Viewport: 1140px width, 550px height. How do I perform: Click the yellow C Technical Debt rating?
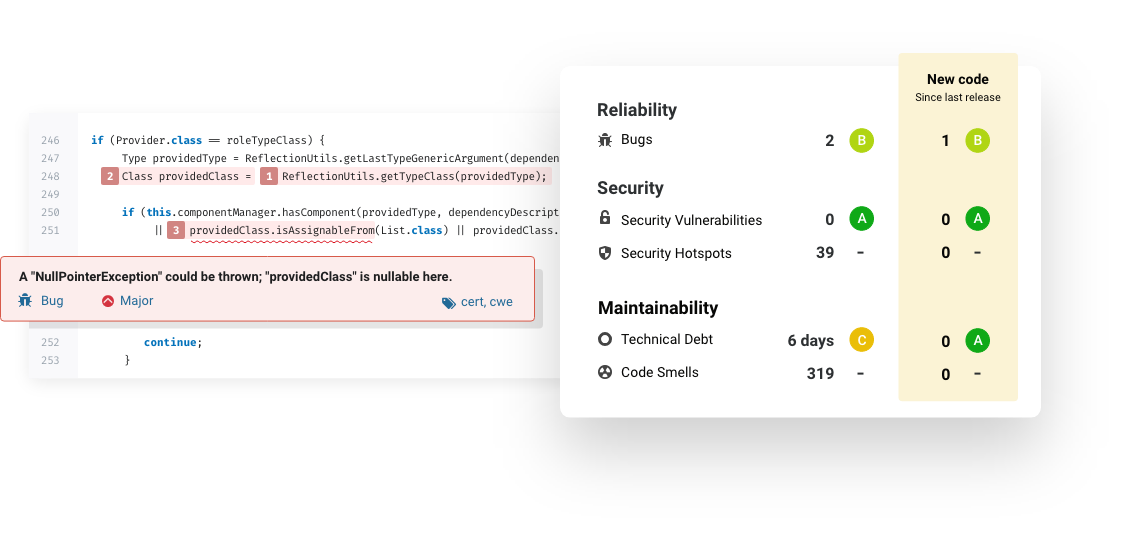click(x=861, y=341)
